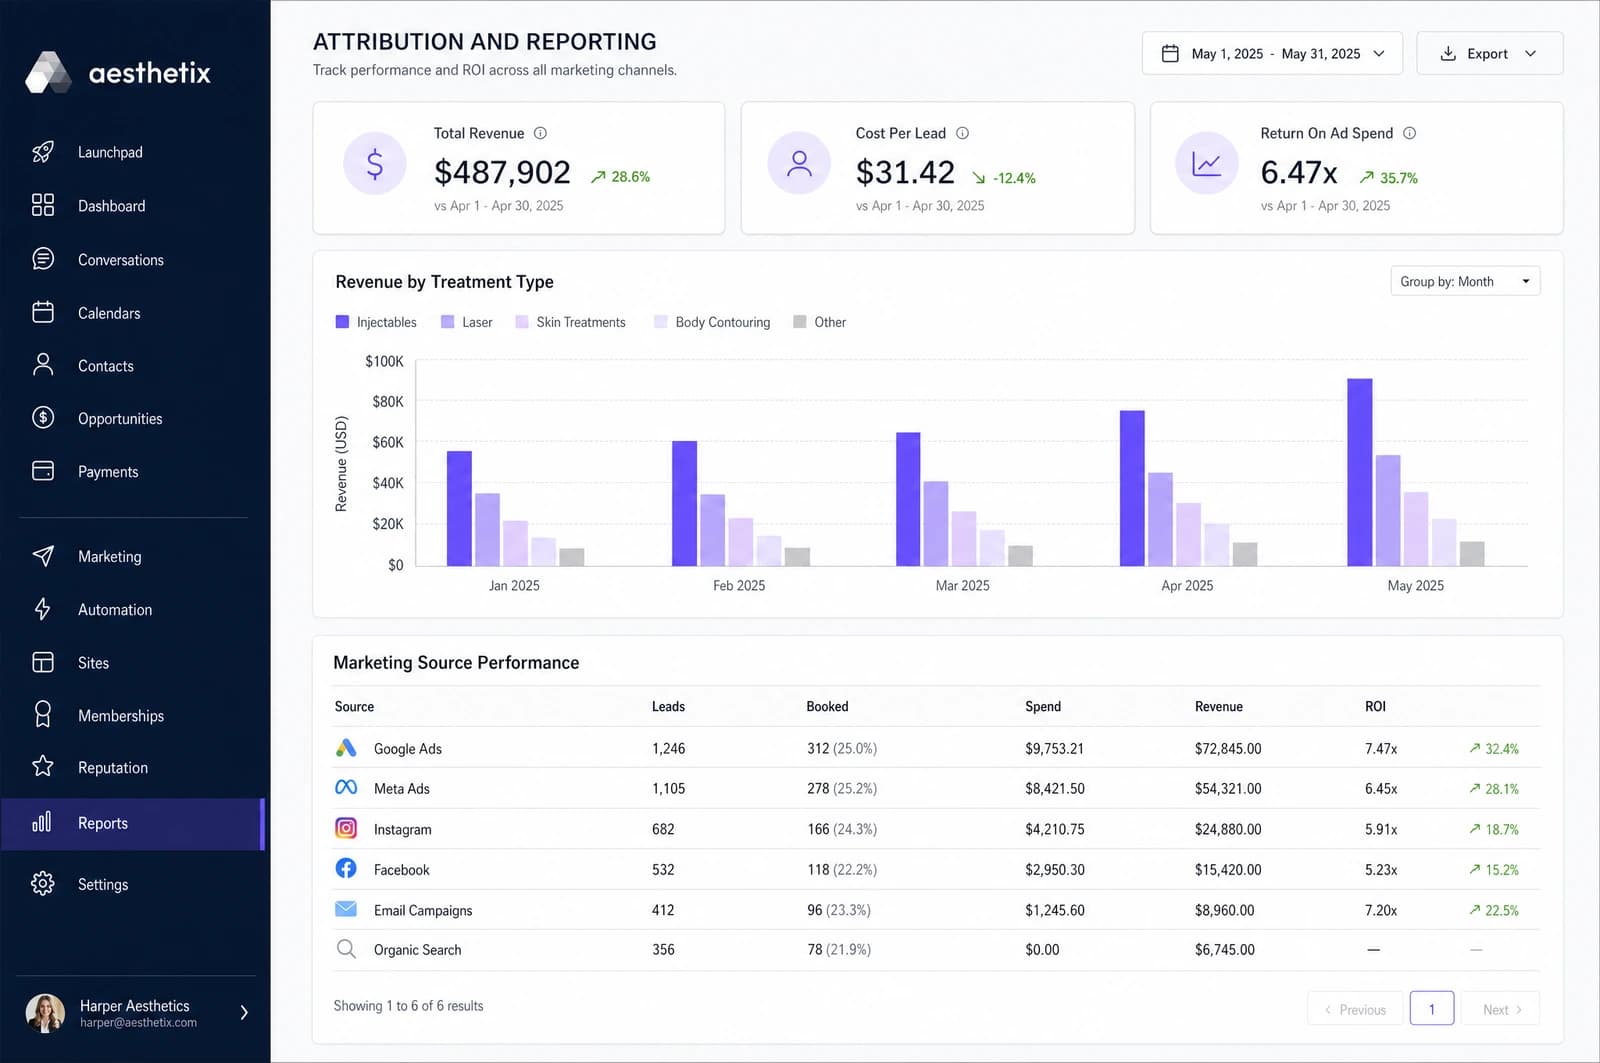This screenshot has height=1063, width=1600.
Task: Toggle the Injectables legend series
Action: 376,322
